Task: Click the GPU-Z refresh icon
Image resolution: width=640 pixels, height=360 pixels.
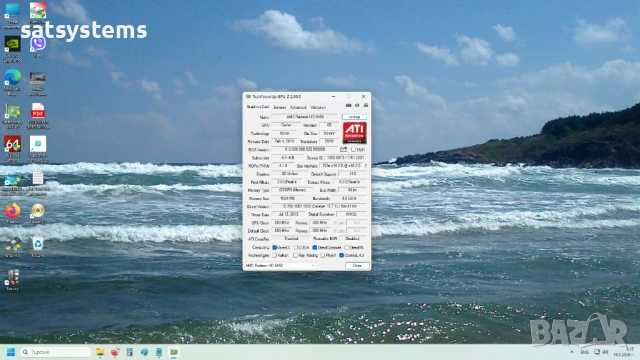Action: pyautogui.click(x=357, y=106)
